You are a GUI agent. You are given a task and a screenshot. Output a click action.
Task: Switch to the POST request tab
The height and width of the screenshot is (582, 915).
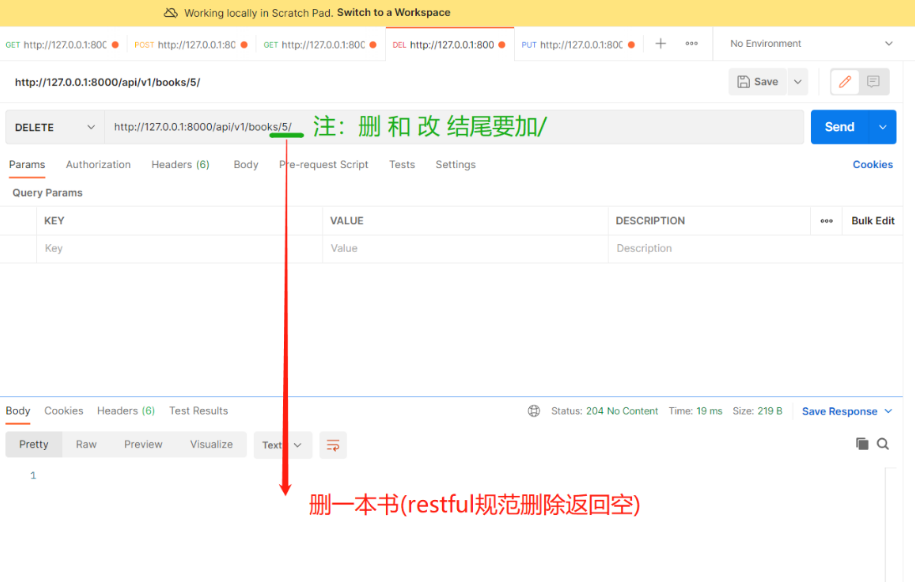coord(191,45)
